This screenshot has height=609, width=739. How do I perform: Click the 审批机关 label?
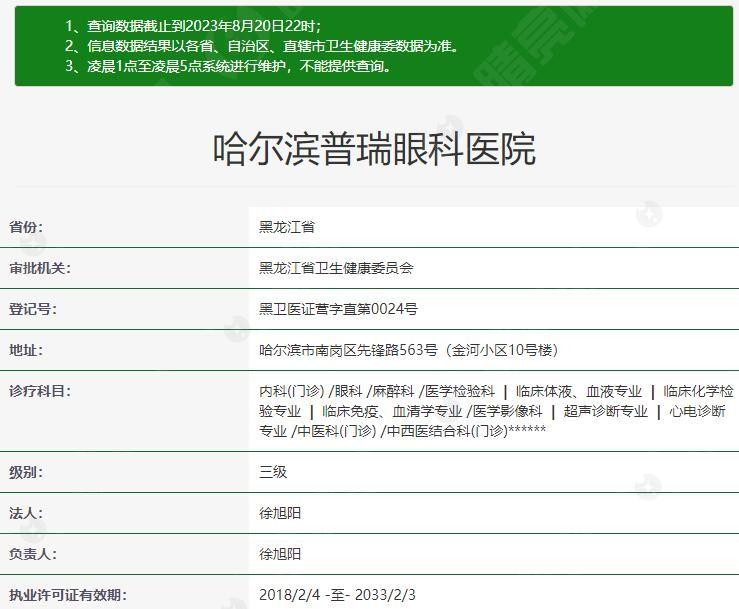40,268
